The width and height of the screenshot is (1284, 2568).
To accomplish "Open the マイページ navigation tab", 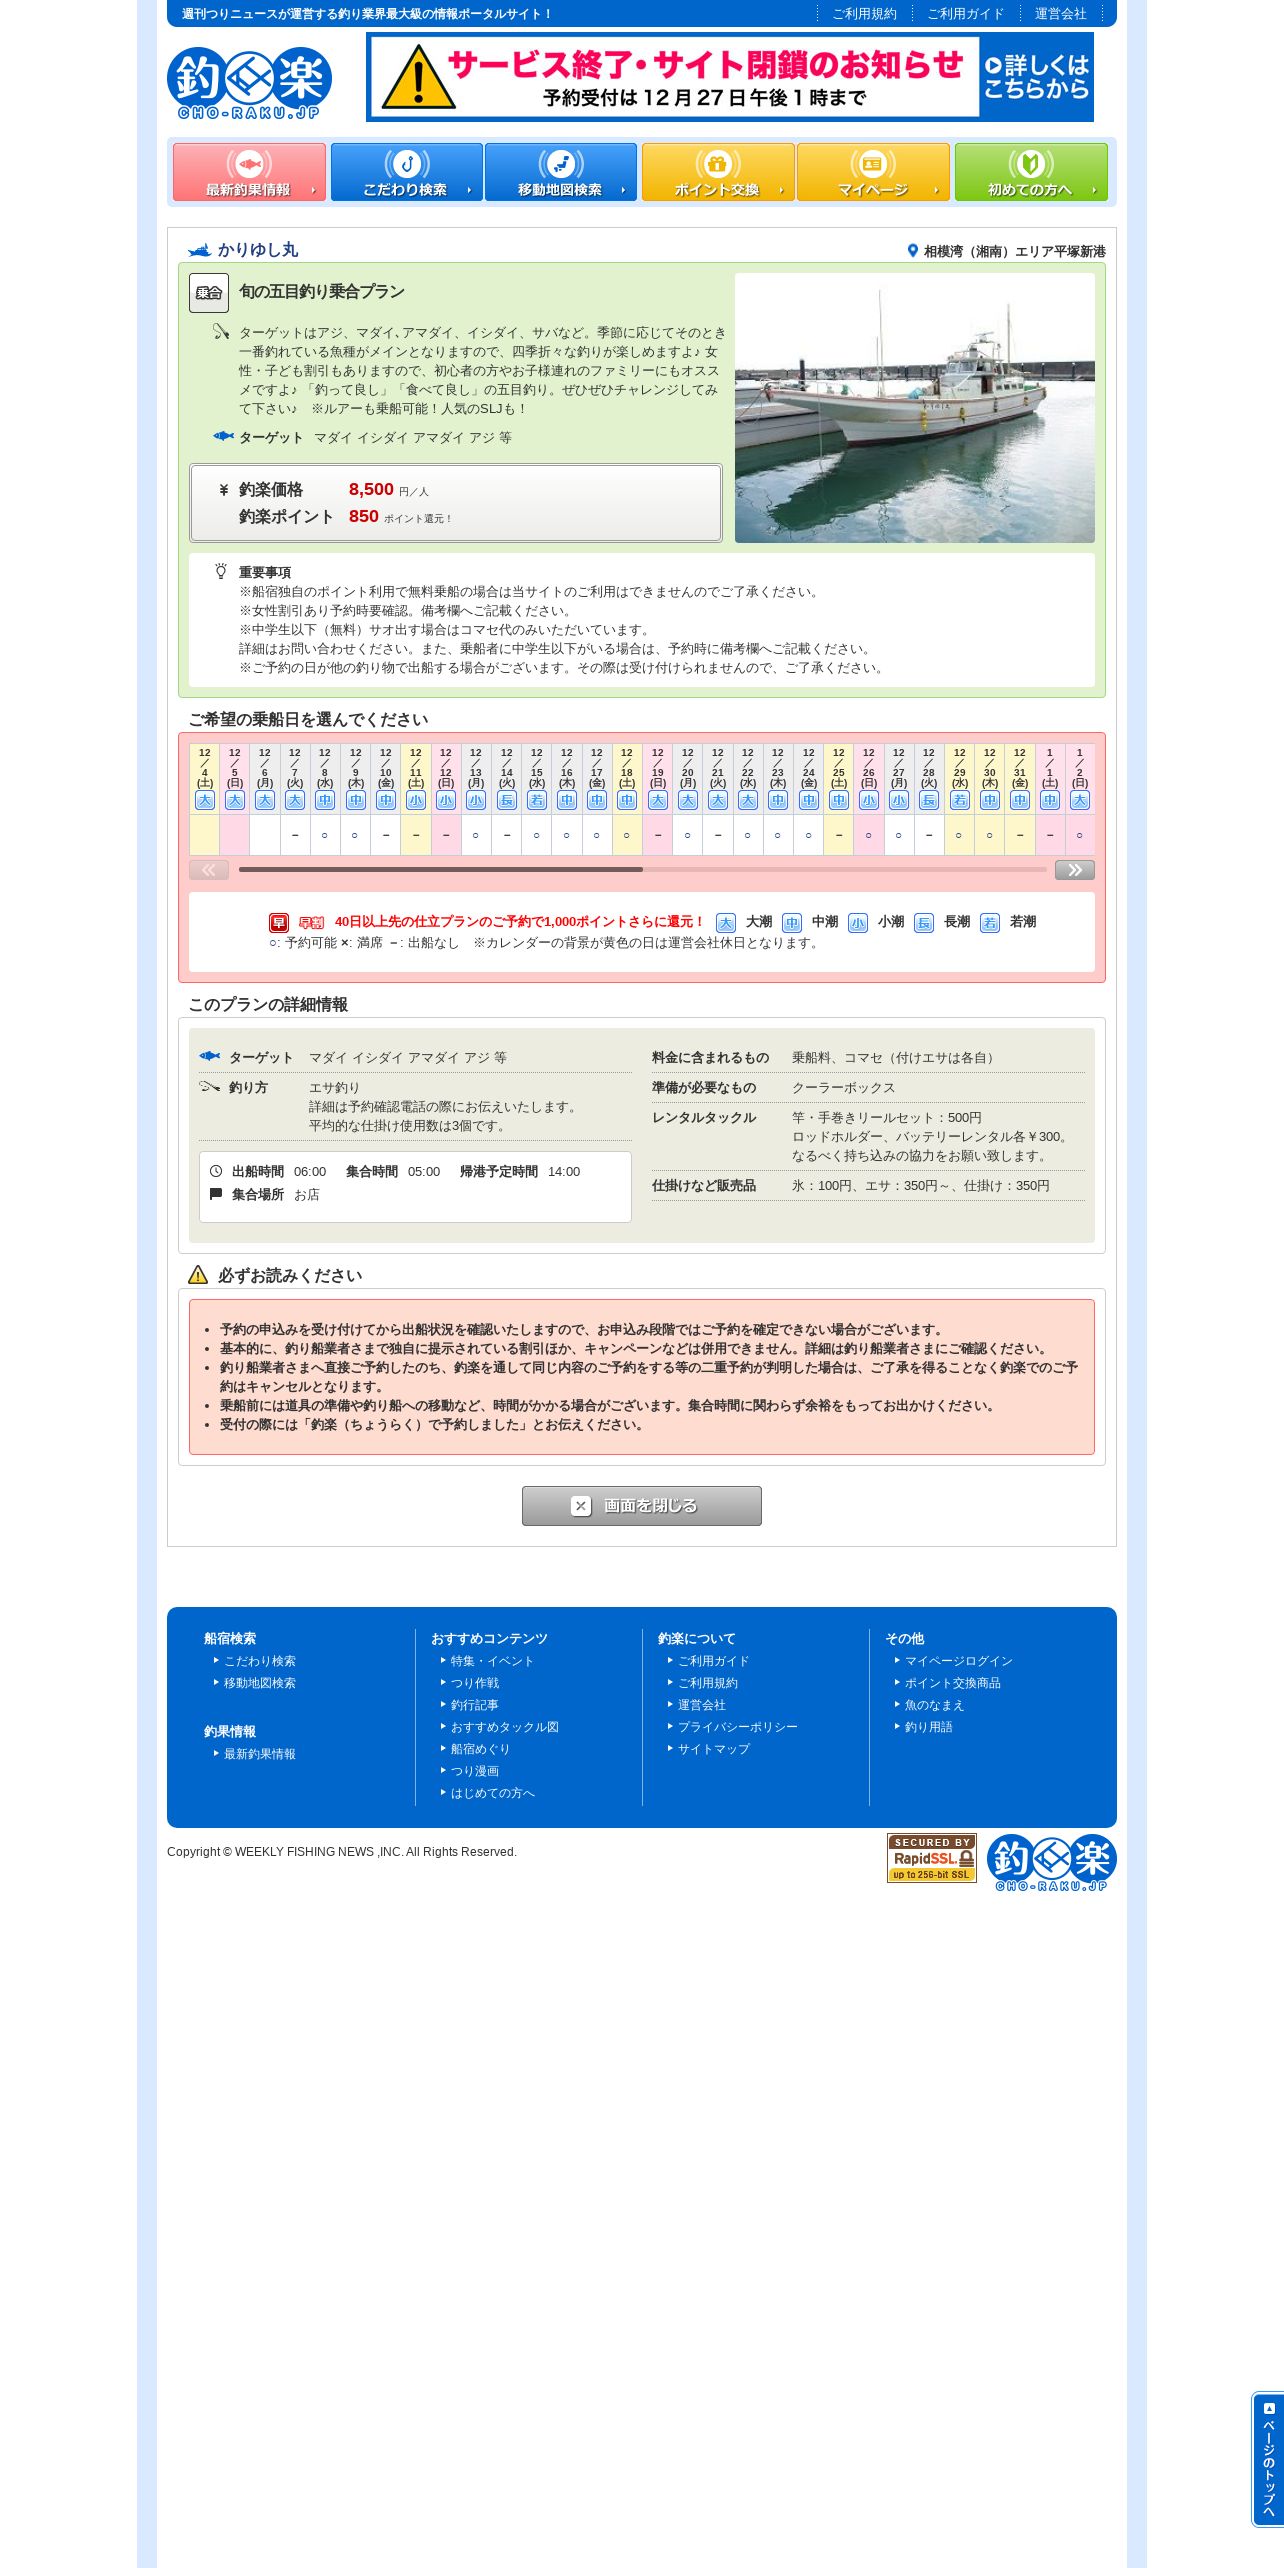I will pyautogui.click(x=873, y=172).
